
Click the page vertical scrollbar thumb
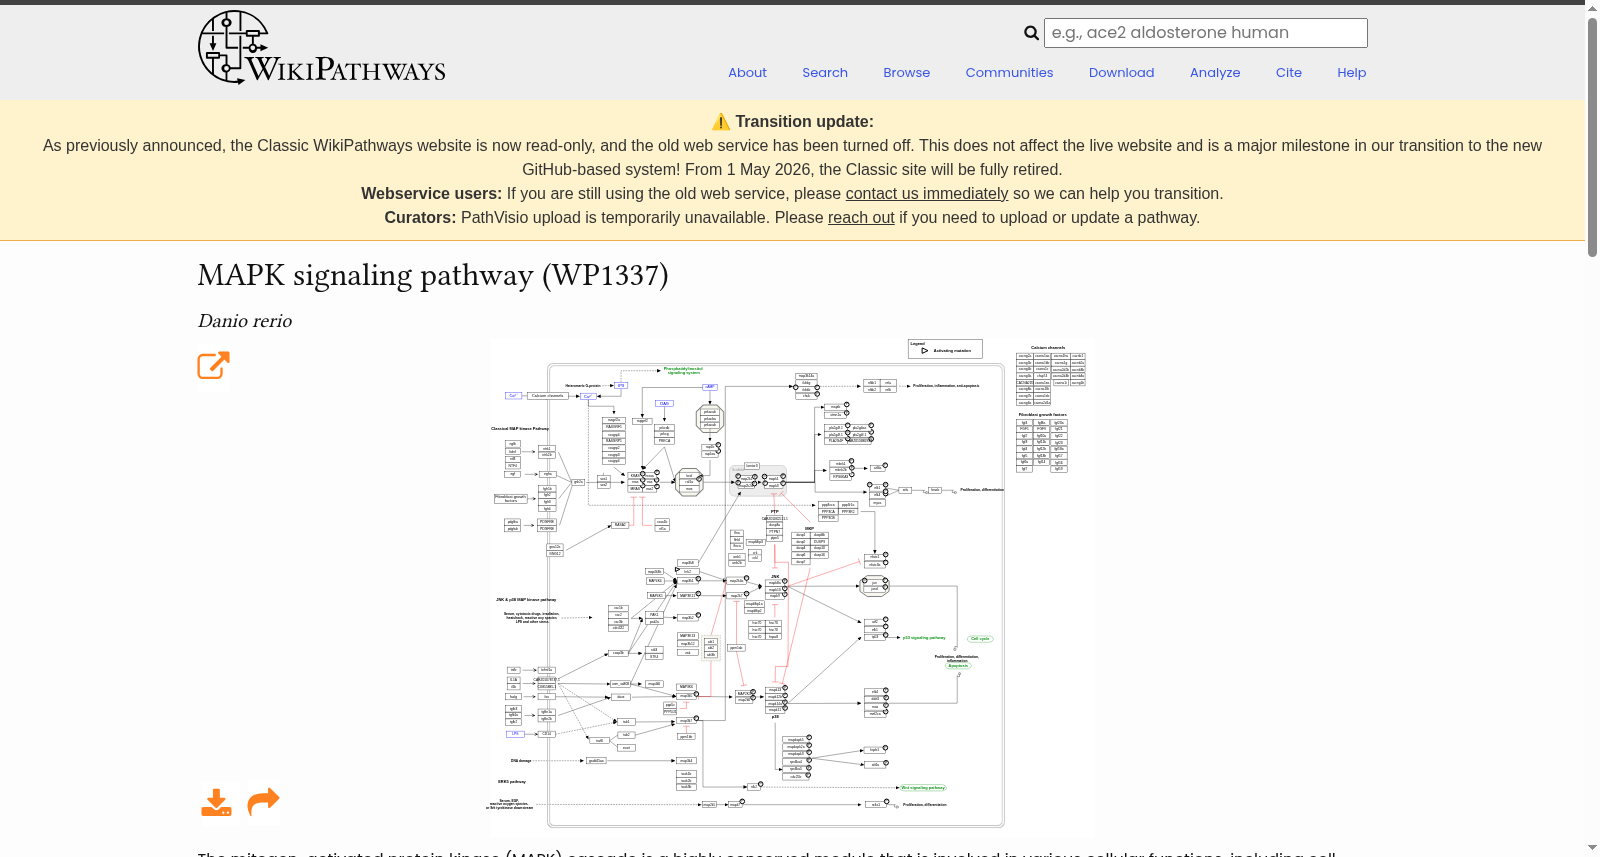click(1592, 137)
